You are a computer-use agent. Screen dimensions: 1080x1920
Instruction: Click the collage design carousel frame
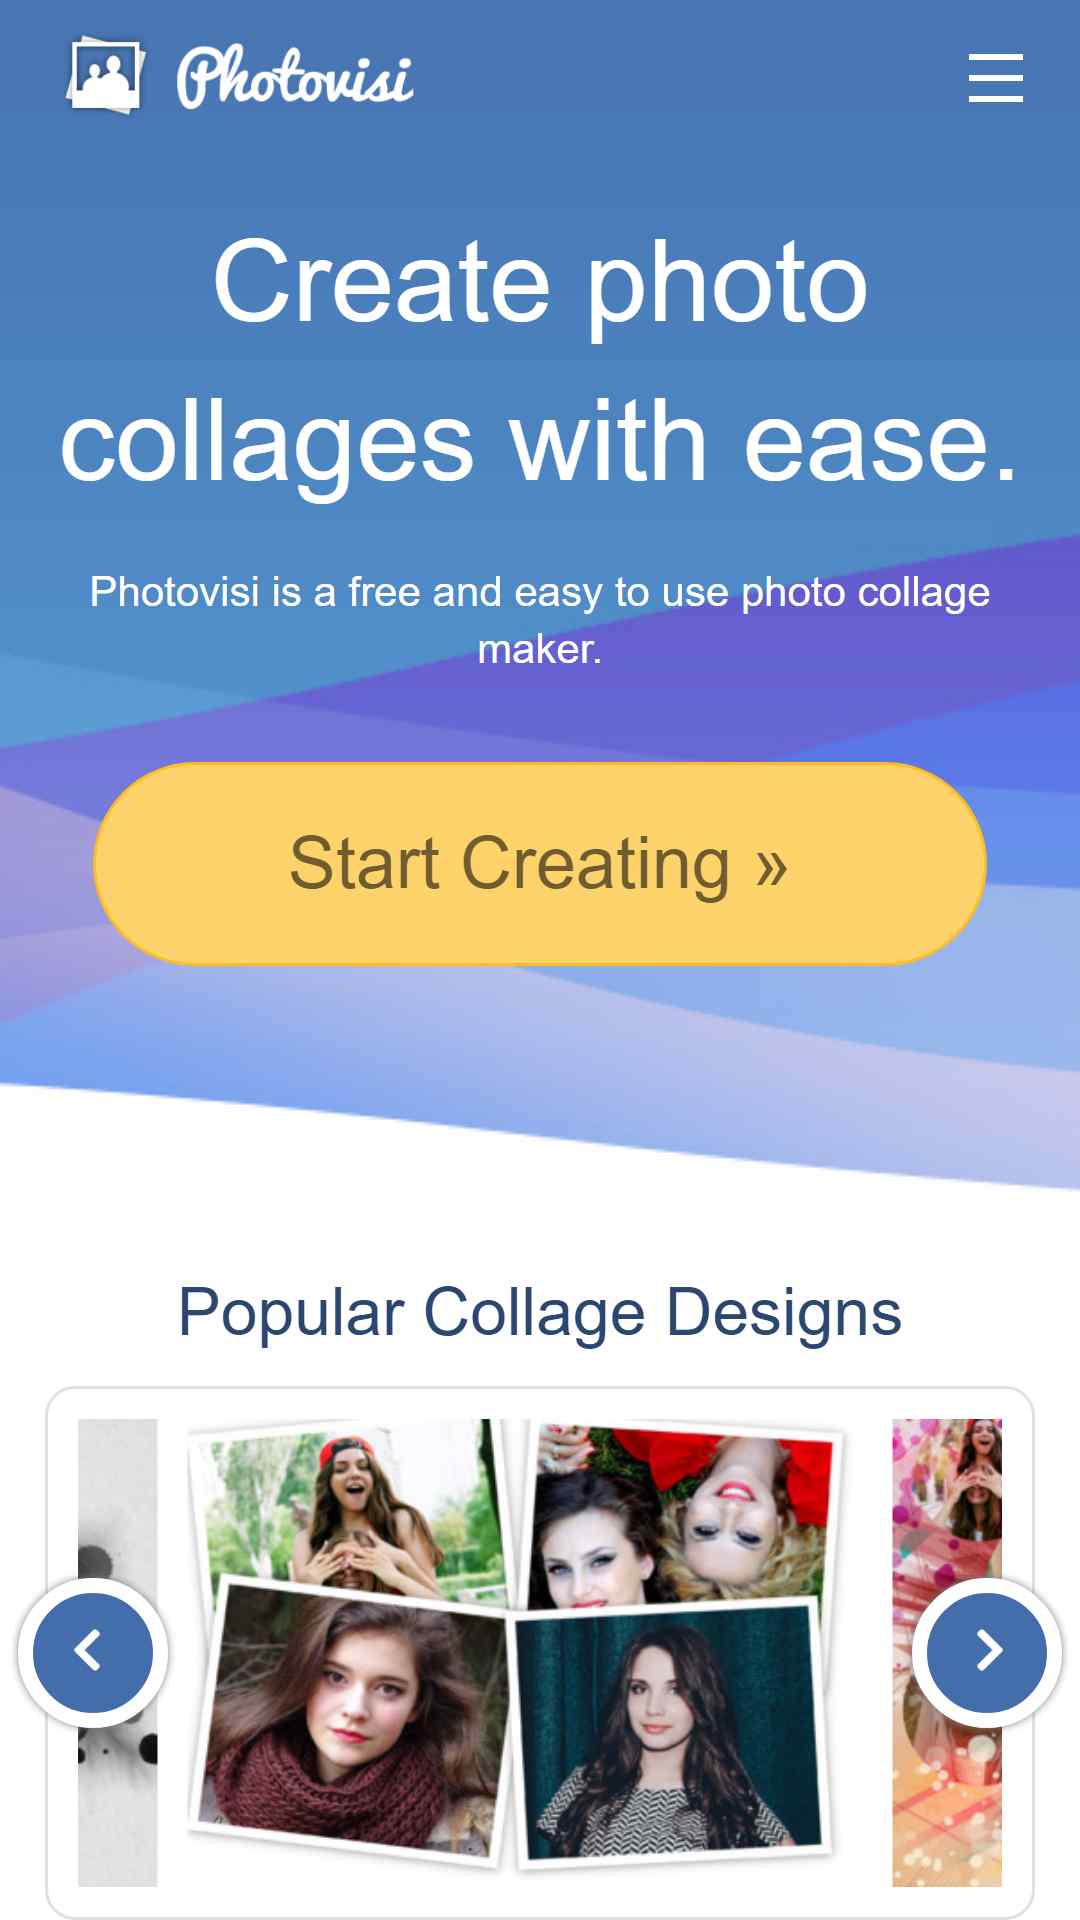tap(540, 1652)
